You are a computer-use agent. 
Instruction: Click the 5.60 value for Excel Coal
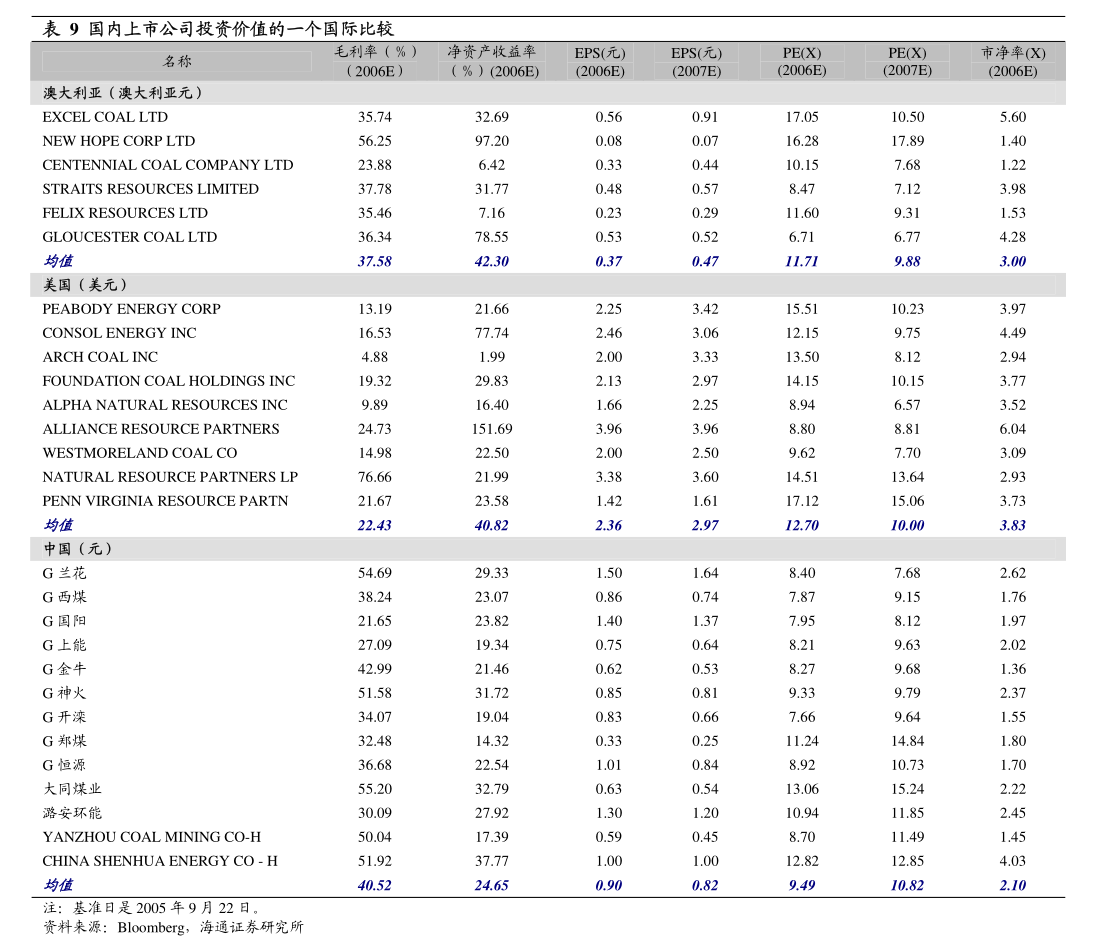coord(1013,117)
